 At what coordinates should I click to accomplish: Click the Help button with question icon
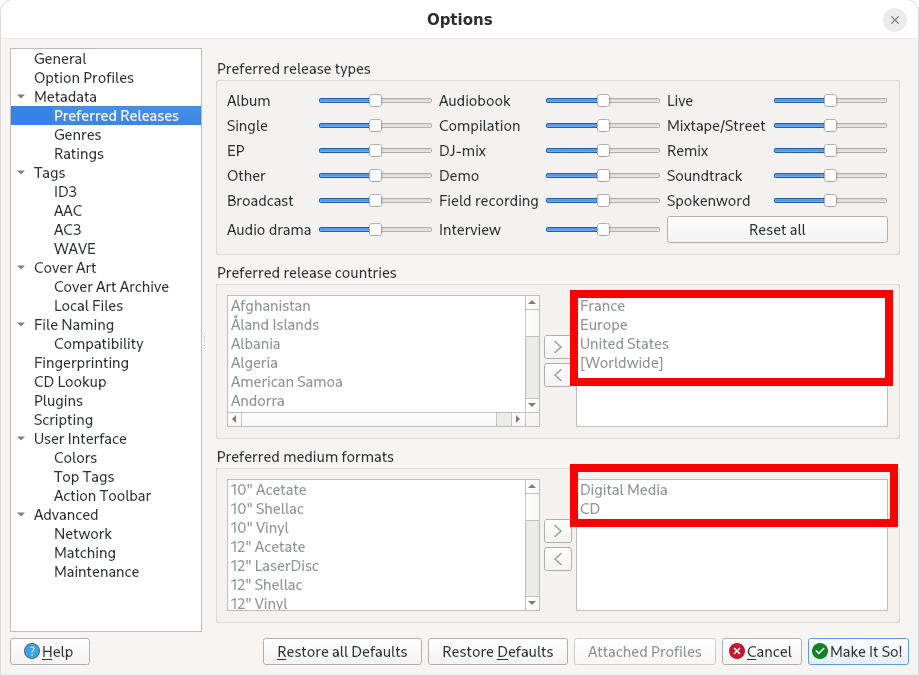click(49, 651)
